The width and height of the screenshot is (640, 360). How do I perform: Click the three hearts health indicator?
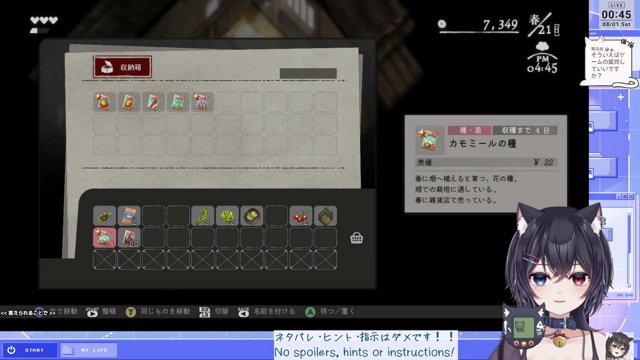coord(44,20)
